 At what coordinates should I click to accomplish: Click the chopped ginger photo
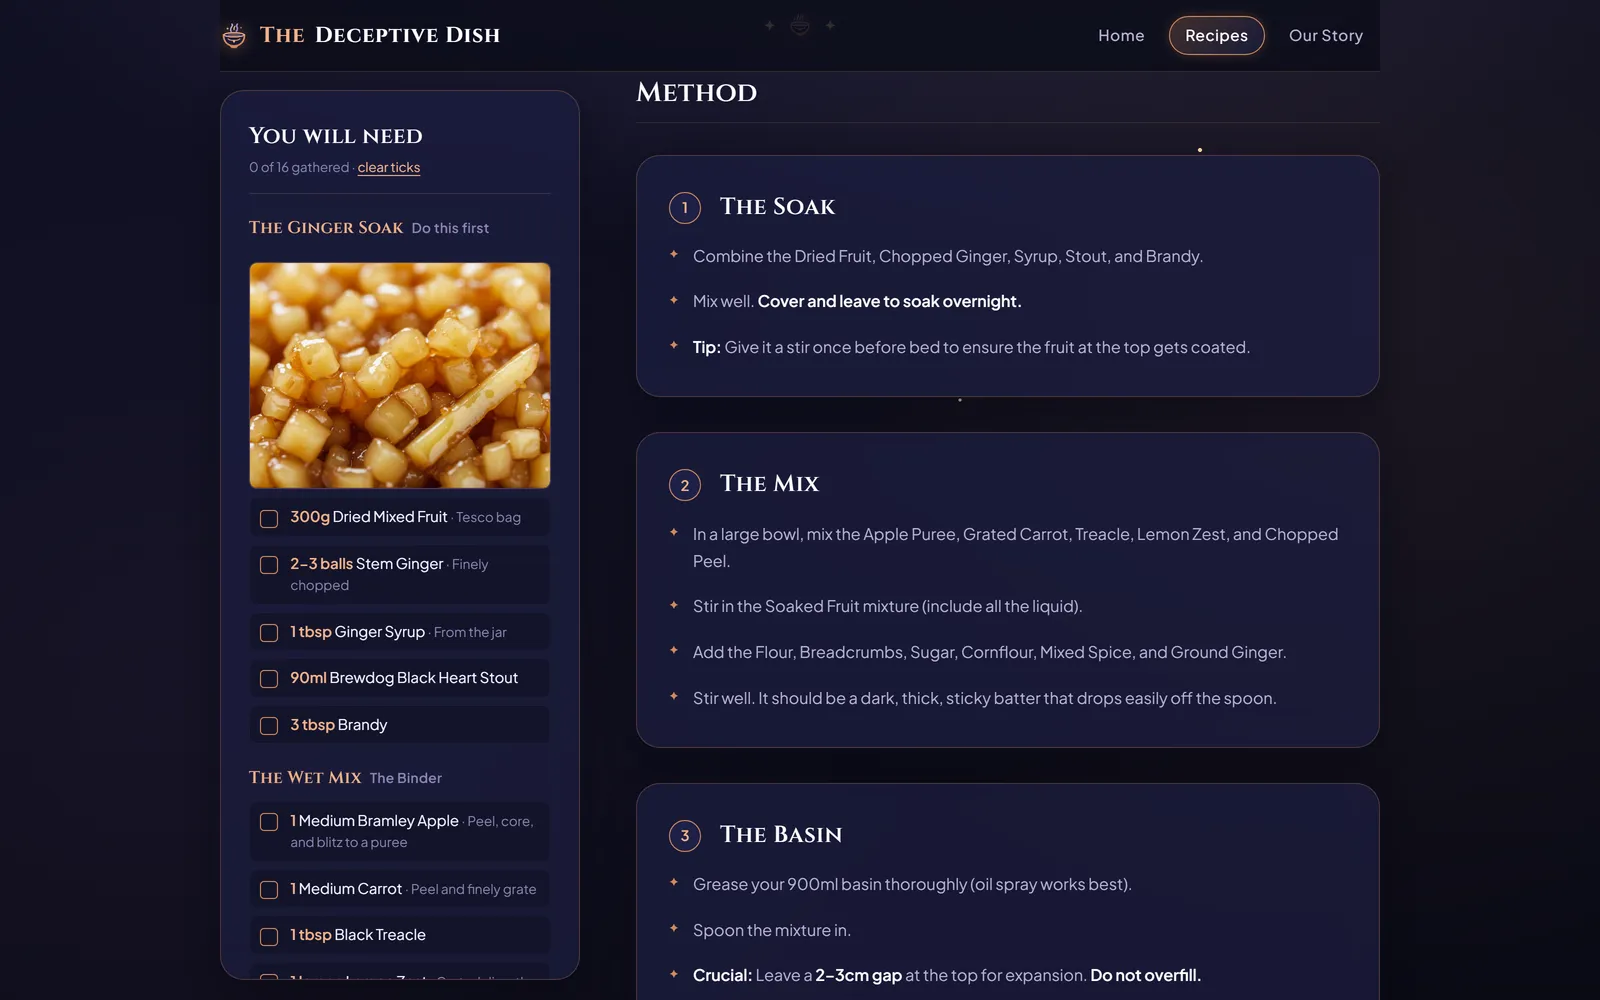[x=400, y=375]
